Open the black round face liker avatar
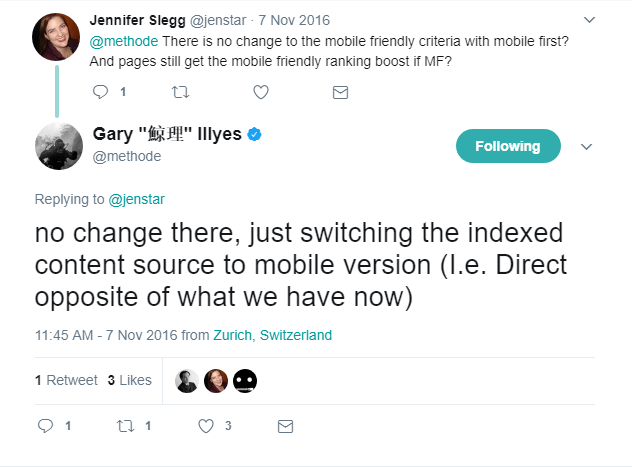This screenshot has width=632, height=467. 245,381
